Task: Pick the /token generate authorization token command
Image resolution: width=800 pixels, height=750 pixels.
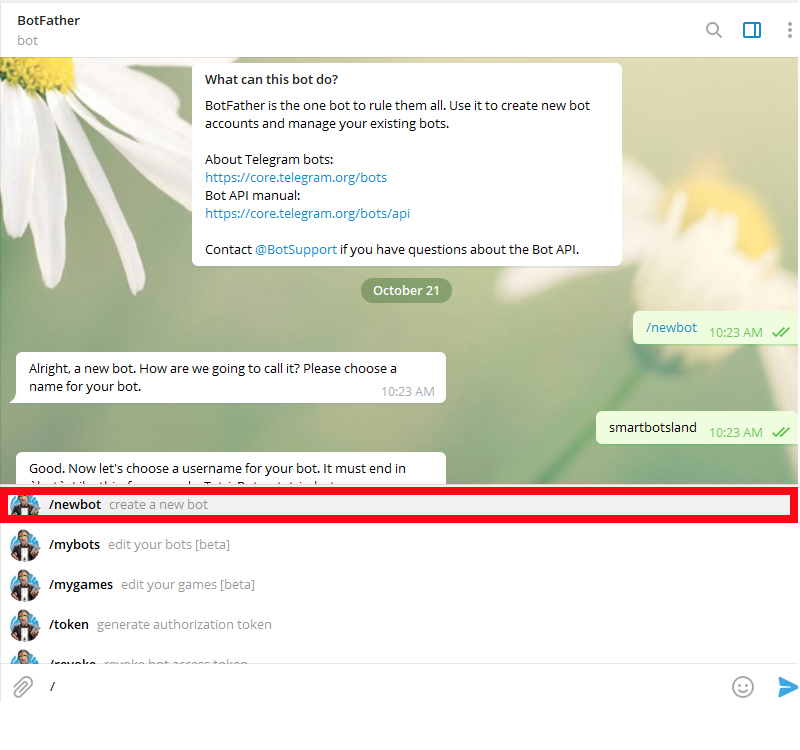Action: (x=160, y=625)
